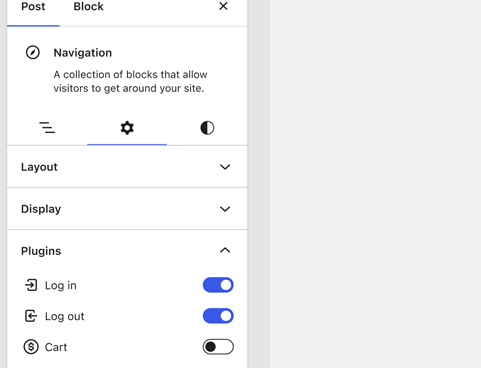Viewport: 481px width, 368px height.
Task: Switch to the Styles half-circle tab
Action: pos(207,128)
